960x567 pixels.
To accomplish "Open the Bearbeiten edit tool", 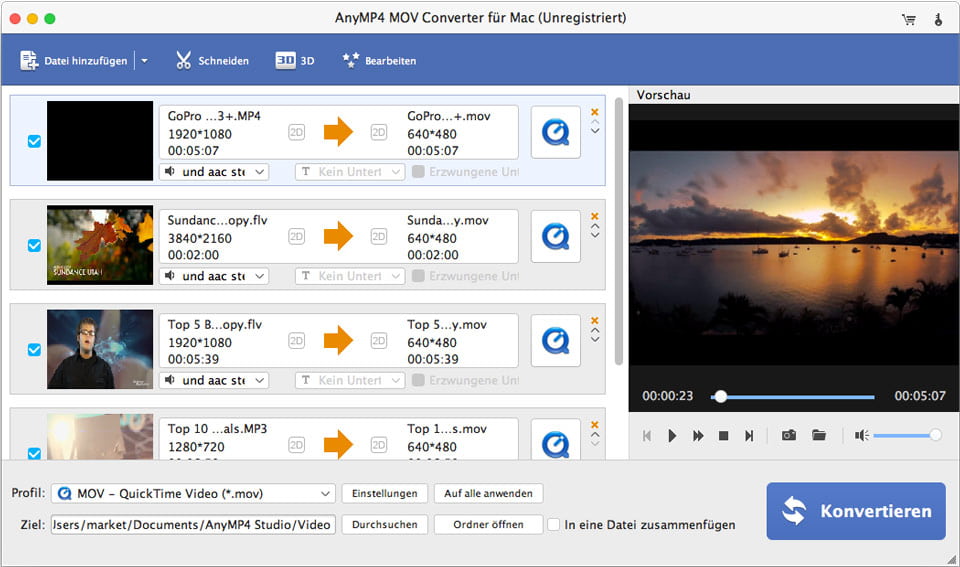I will 379,61.
